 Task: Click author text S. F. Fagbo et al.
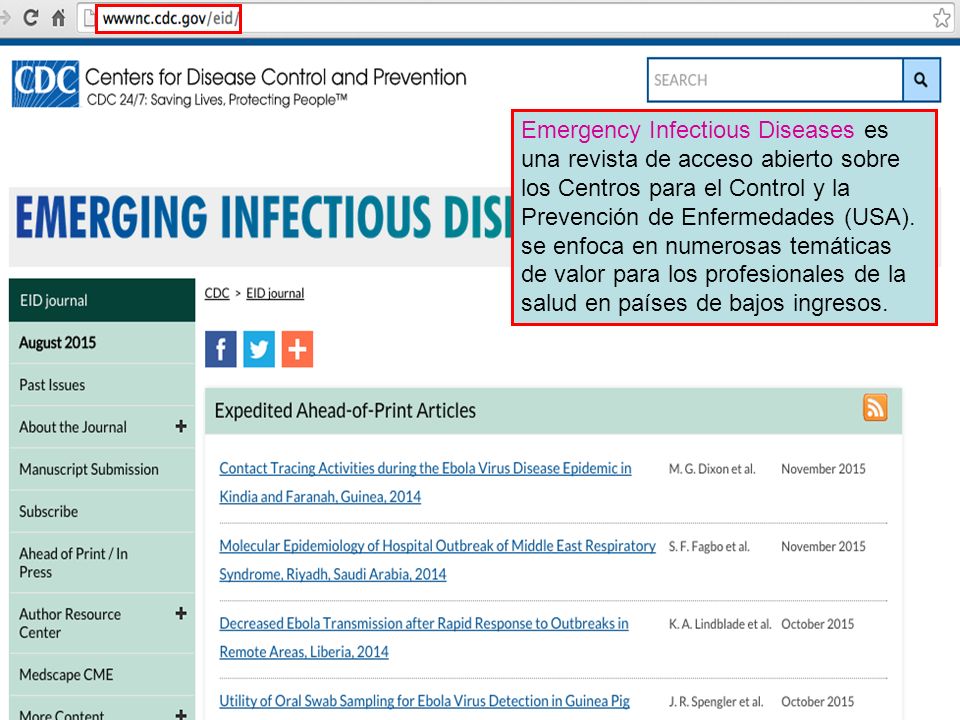[x=709, y=547]
